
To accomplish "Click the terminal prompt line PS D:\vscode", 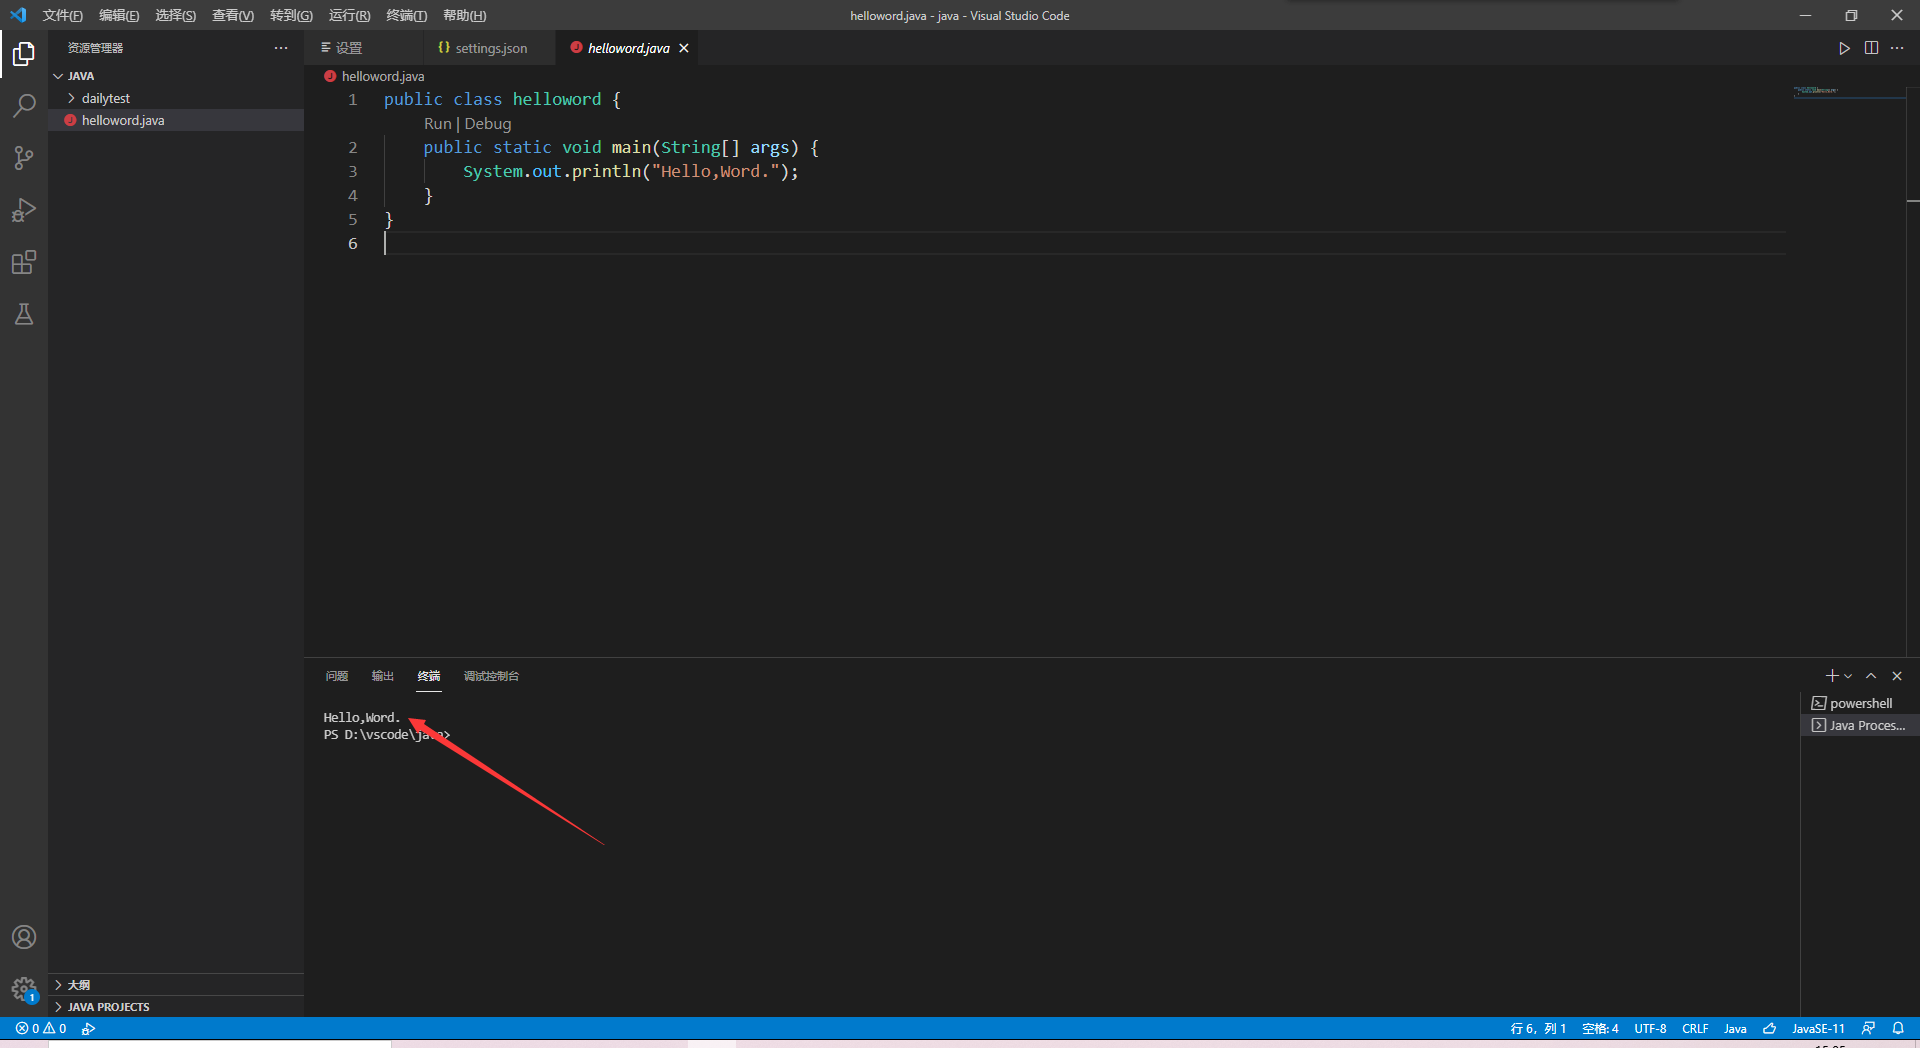I will pyautogui.click(x=387, y=735).
